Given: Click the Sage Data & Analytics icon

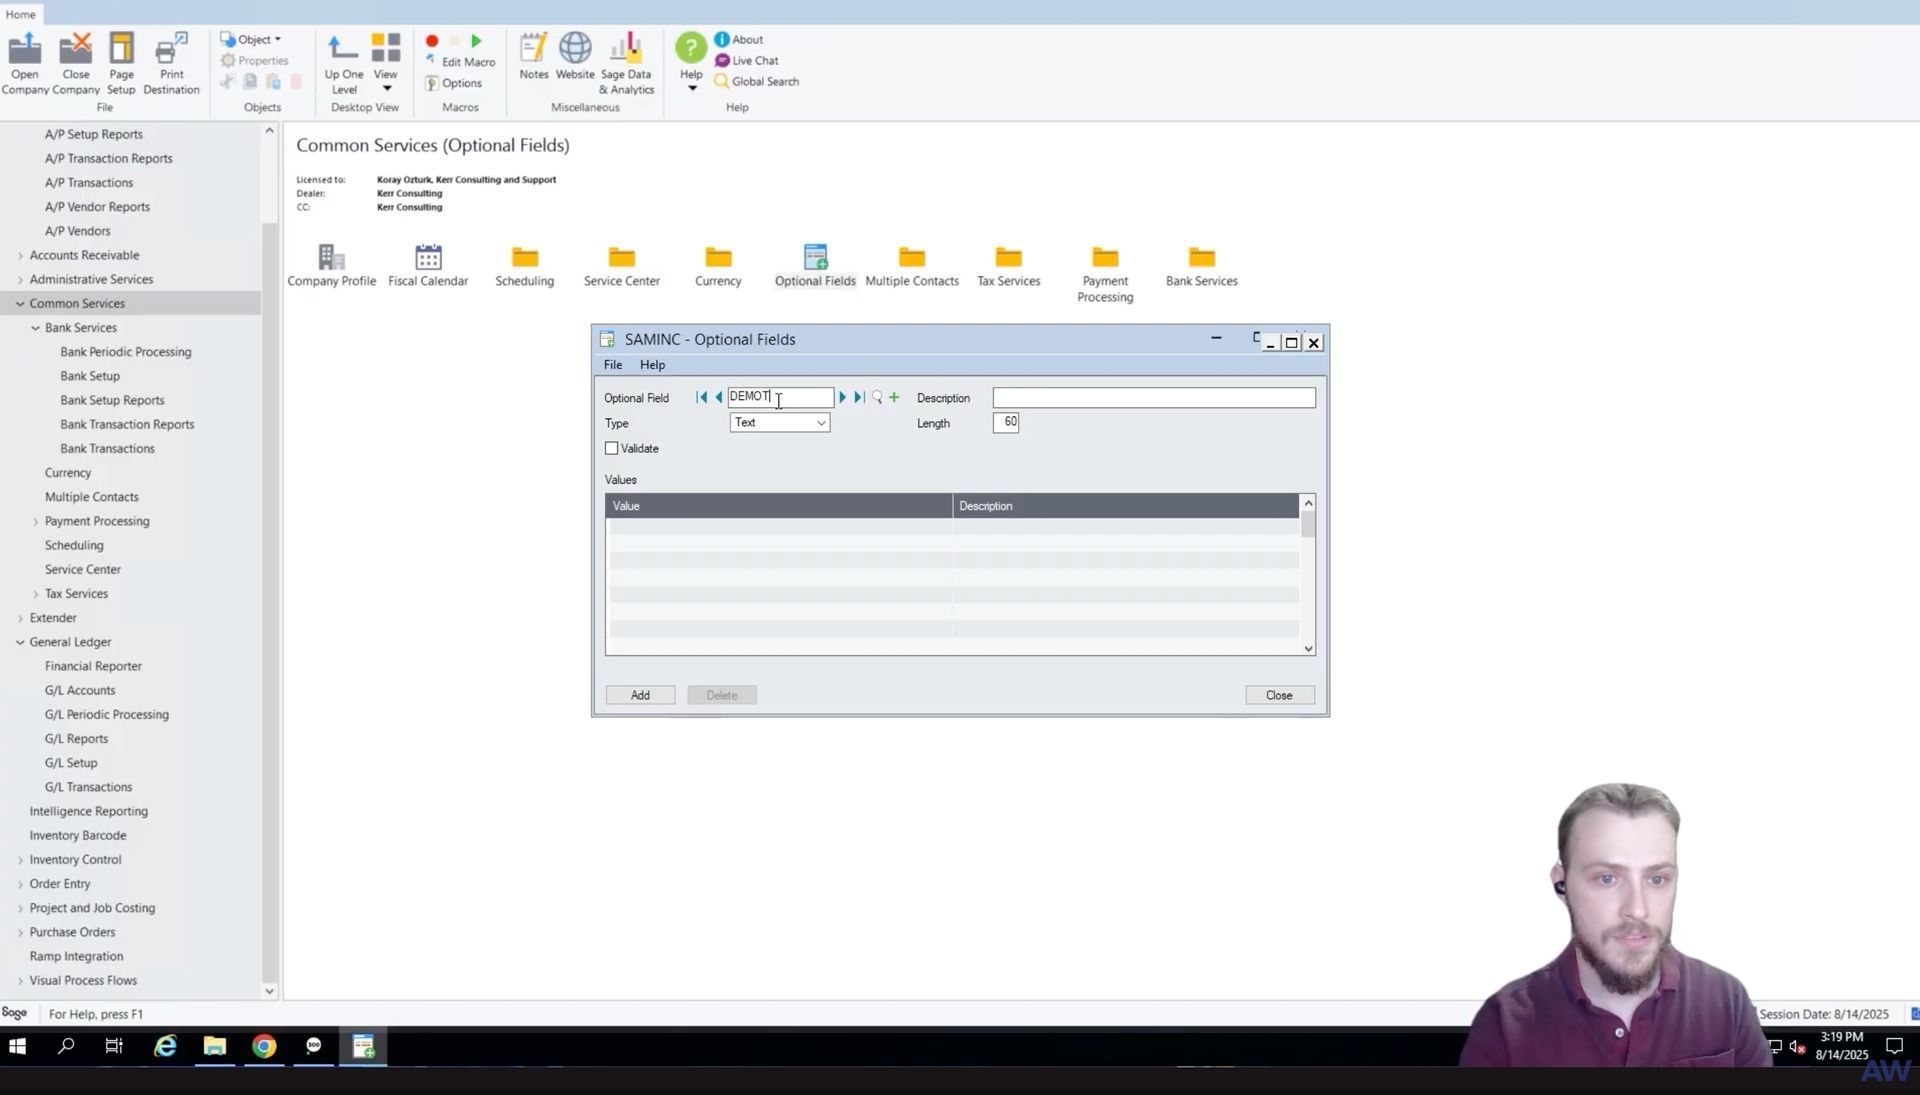Looking at the screenshot, I should pyautogui.click(x=626, y=62).
